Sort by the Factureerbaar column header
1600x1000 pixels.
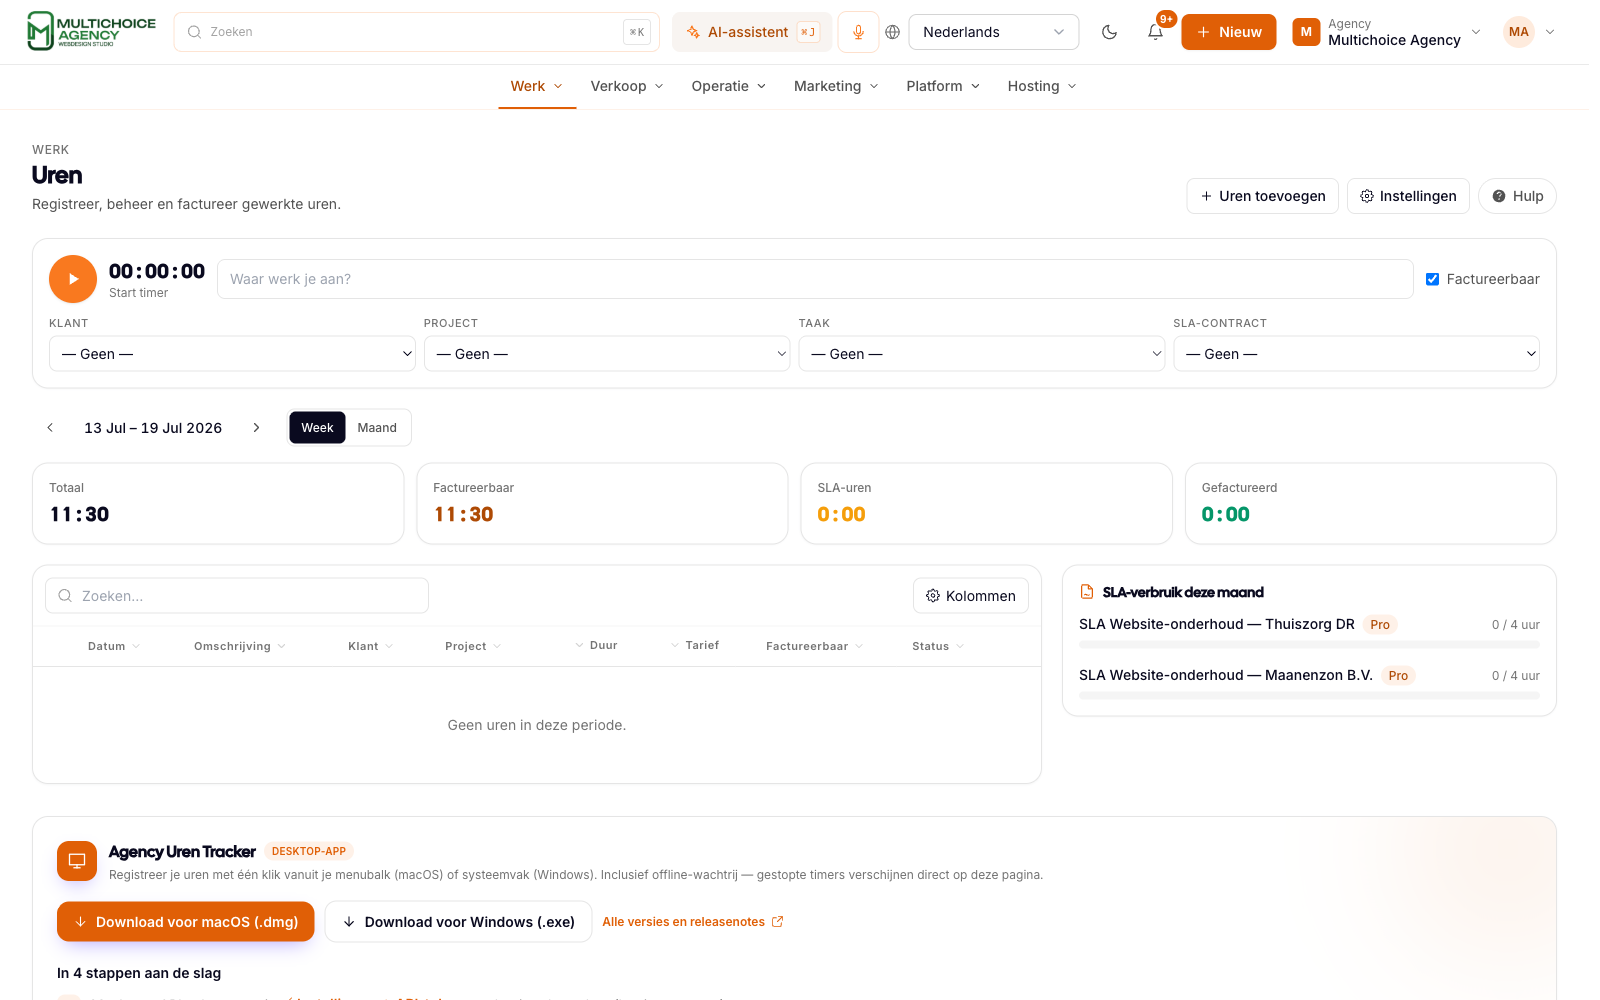815,646
